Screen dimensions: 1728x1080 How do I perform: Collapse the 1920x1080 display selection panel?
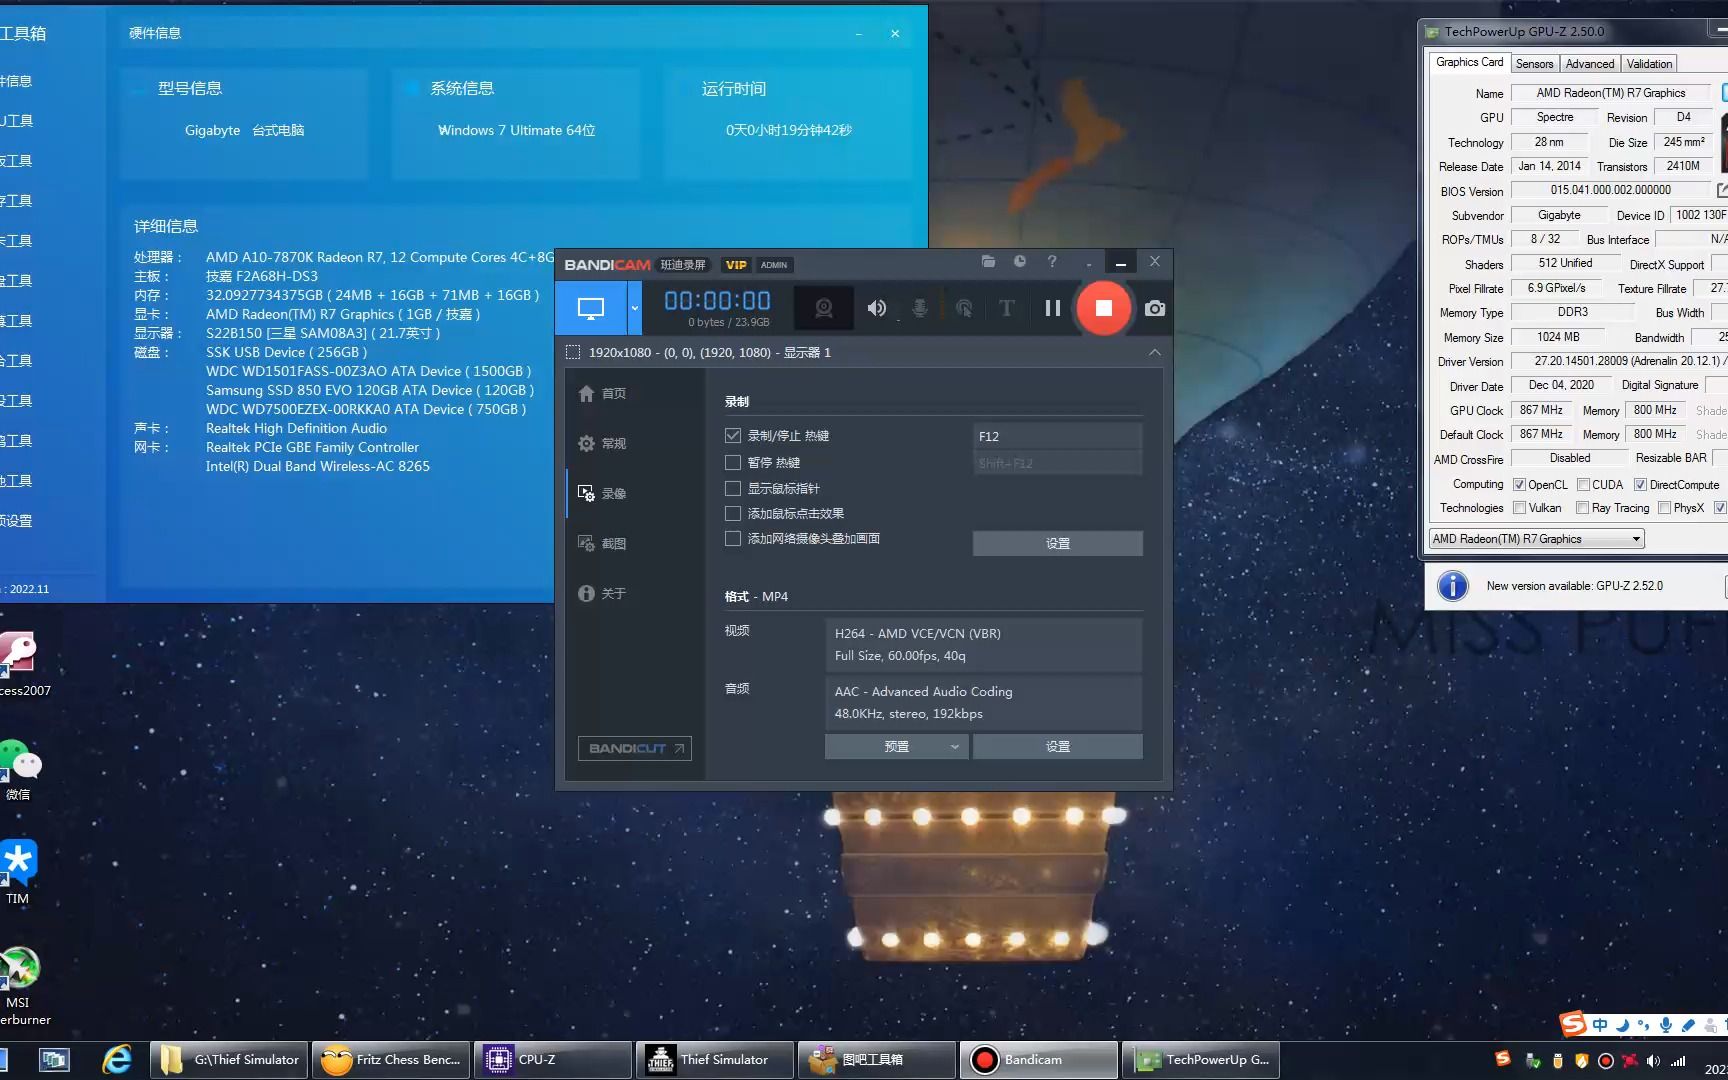[x=1155, y=352]
